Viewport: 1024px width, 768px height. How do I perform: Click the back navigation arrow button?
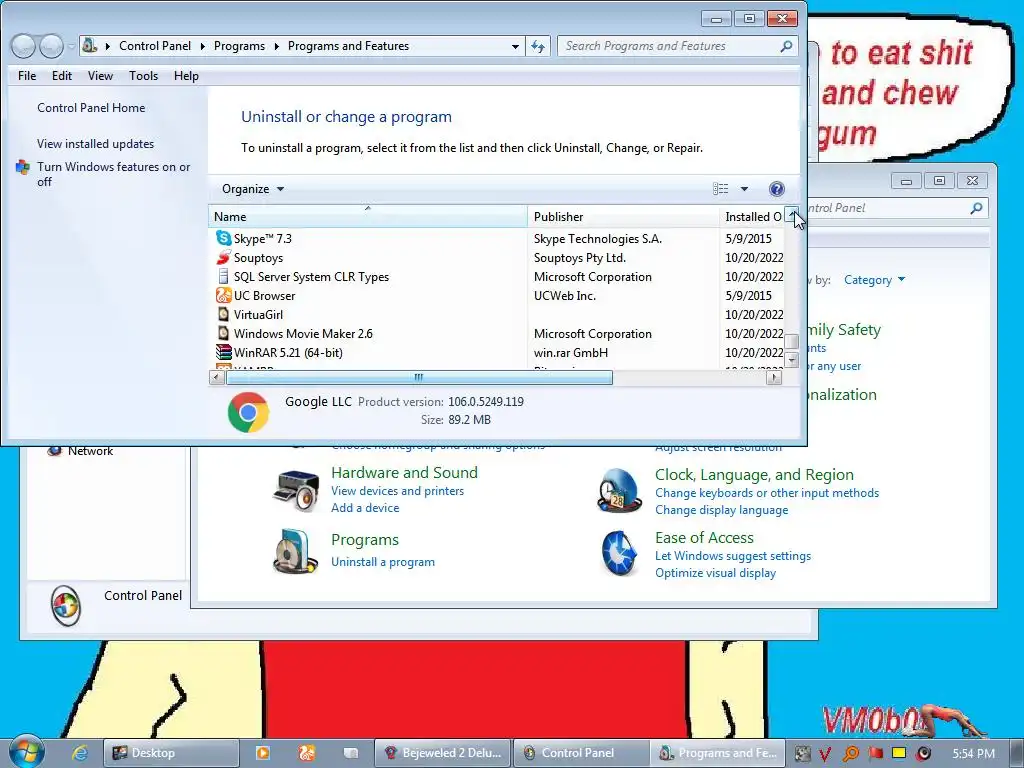tap(23, 46)
